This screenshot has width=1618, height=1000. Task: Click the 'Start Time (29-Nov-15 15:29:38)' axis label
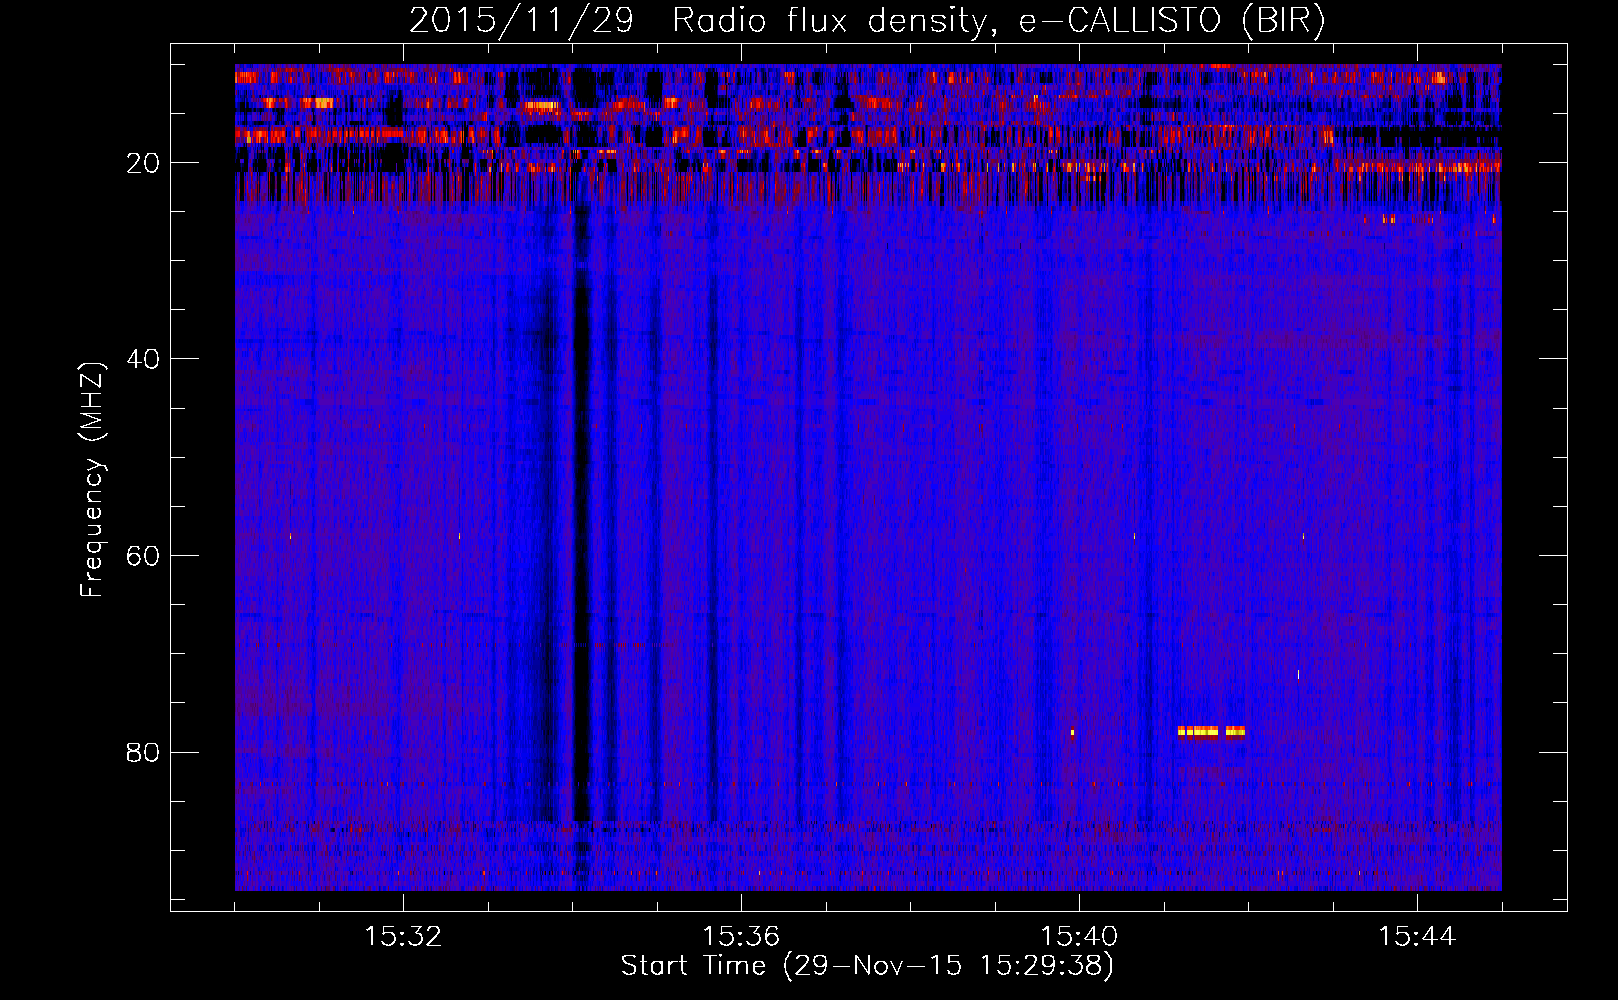point(867,966)
